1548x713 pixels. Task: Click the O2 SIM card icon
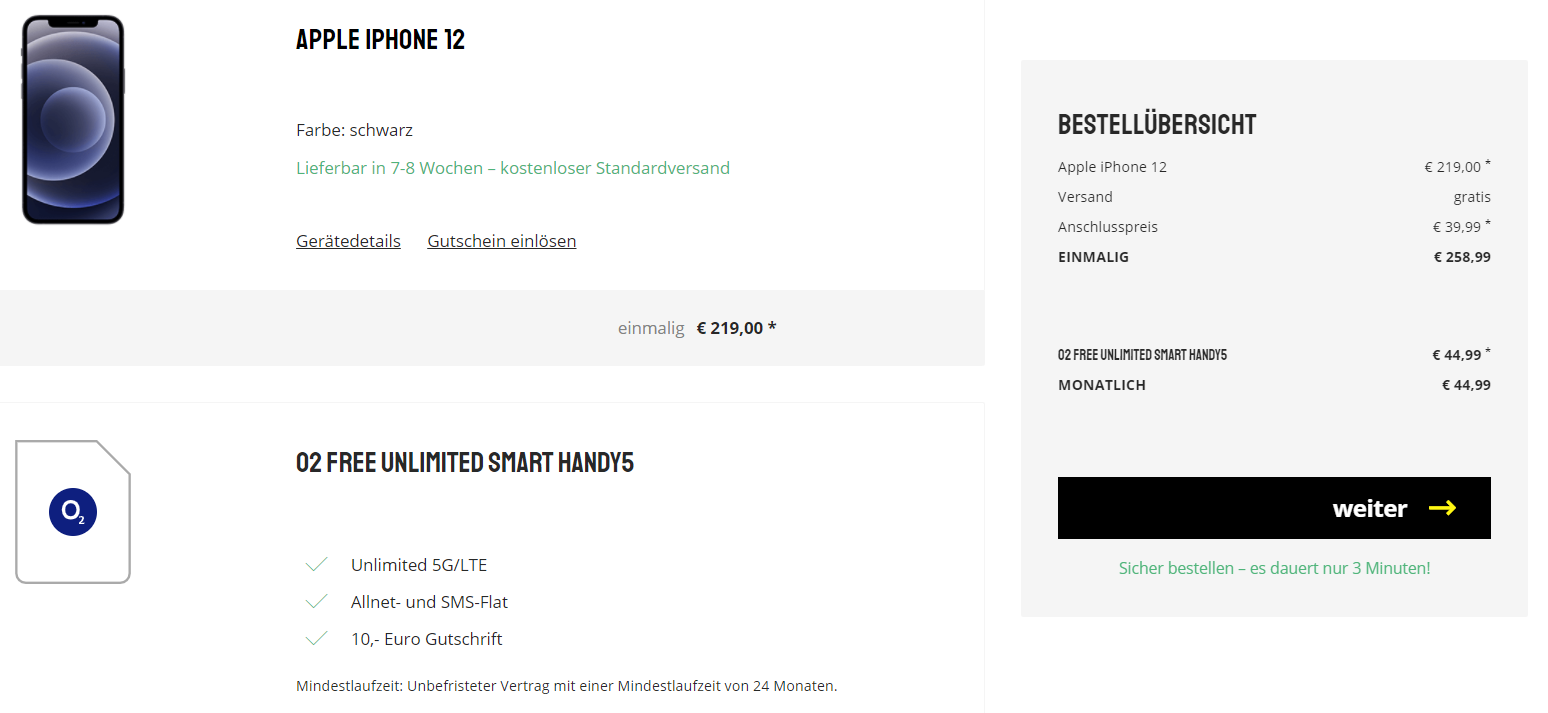pos(73,511)
